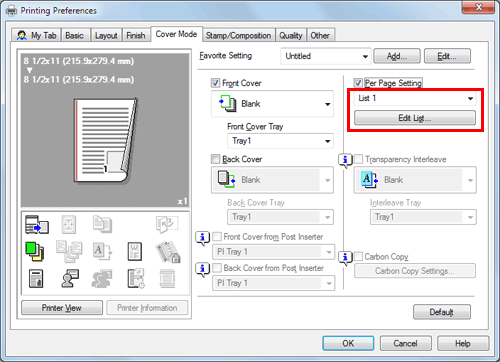The height and width of the screenshot is (362, 500).
Task: Click info icon beside Transparency Interleave
Action: tap(345, 161)
